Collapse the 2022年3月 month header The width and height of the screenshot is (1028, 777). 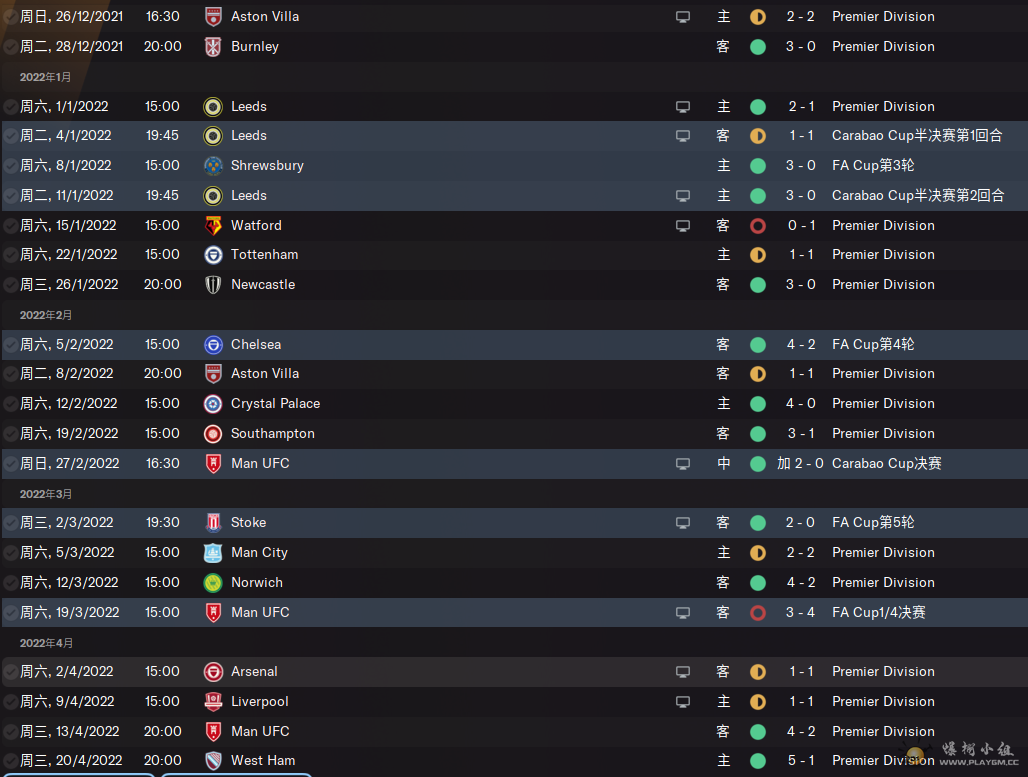pyautogui.click(x=45, y=494)
